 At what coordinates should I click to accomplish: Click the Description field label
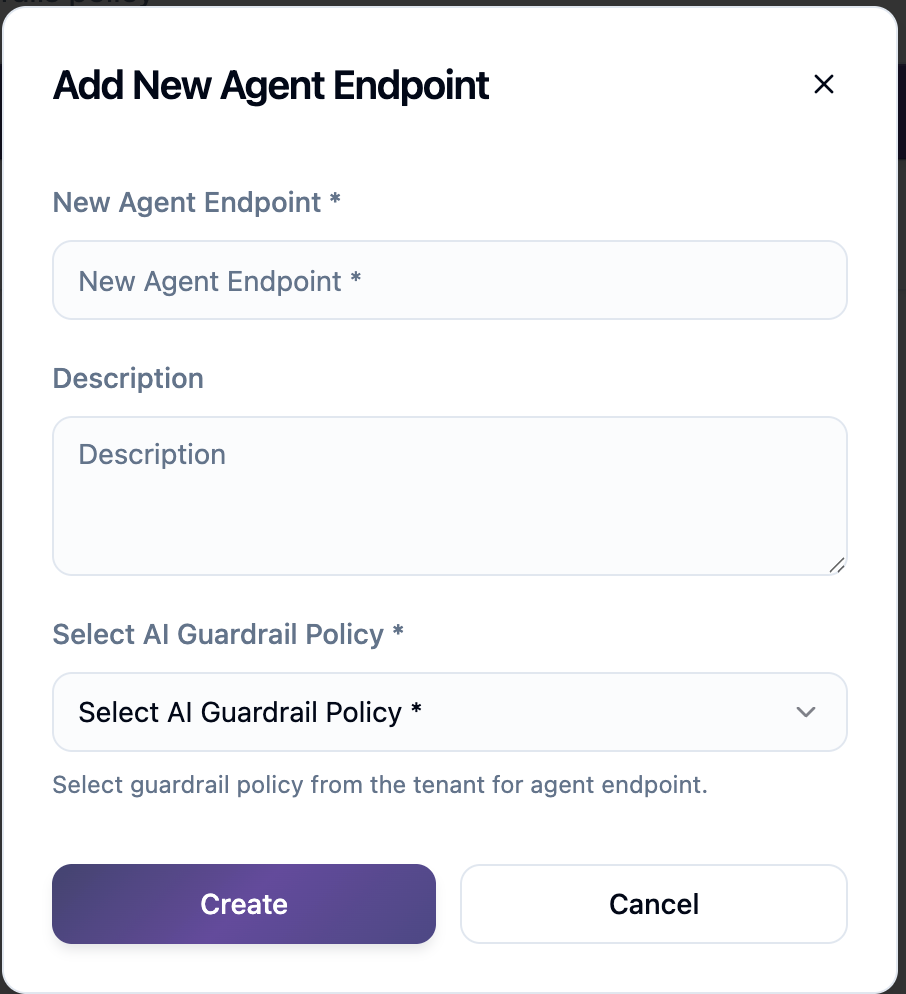[127, 378]
